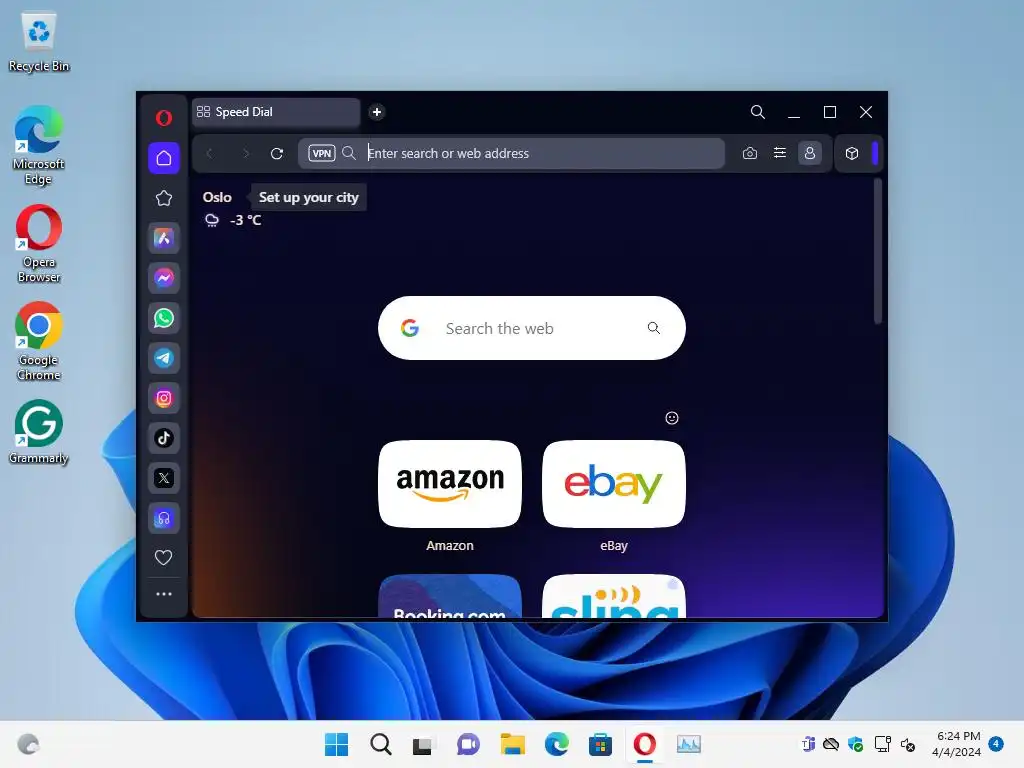
Task: Open Instagram in Opera sidebar
Action: pyautogui.click(x=164, y=398)
